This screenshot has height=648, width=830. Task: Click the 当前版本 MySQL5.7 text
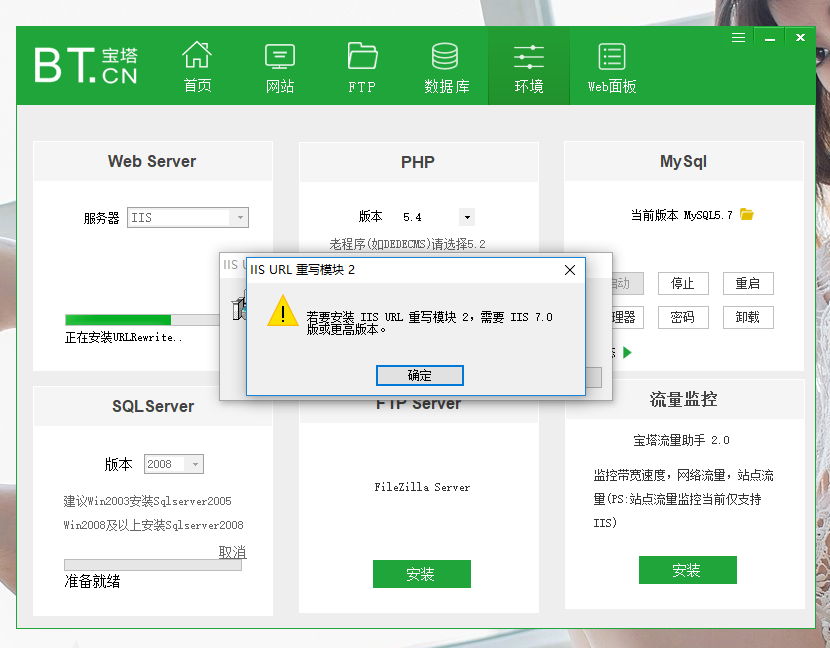pos(681,215)
